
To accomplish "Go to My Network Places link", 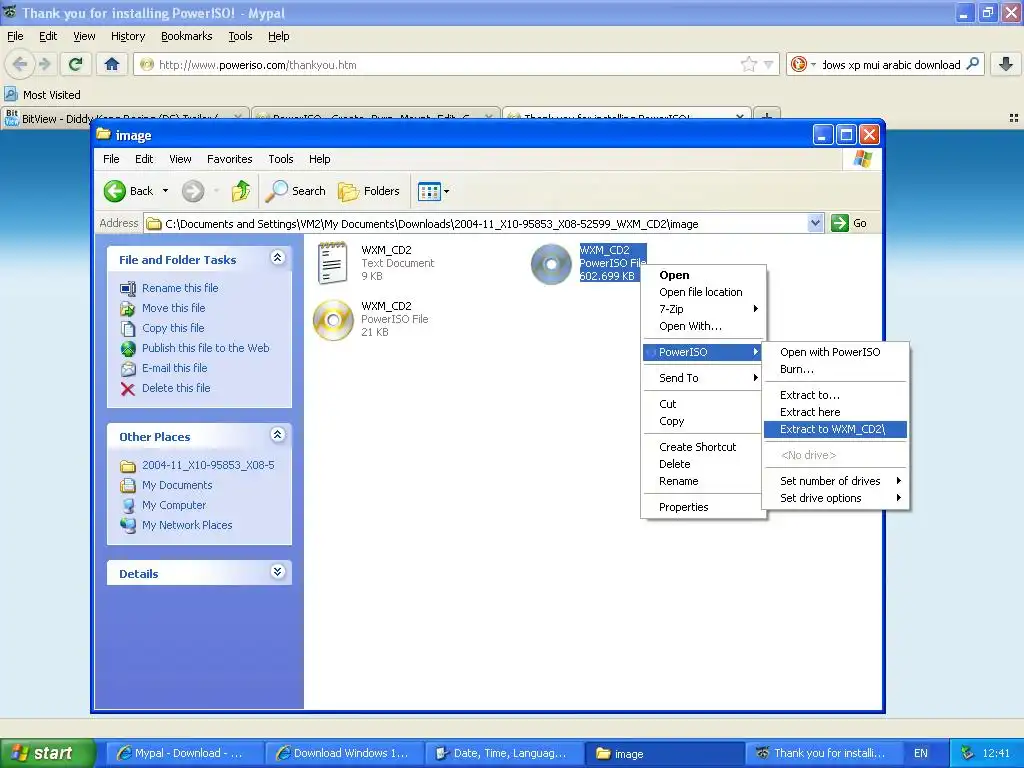I will 187,525.
